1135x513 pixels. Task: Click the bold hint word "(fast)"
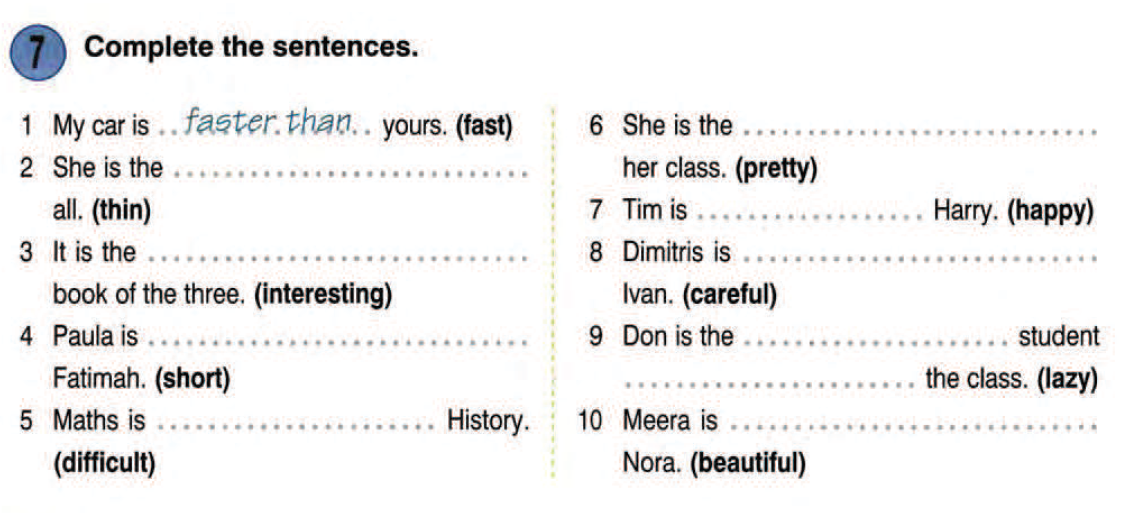484,127
